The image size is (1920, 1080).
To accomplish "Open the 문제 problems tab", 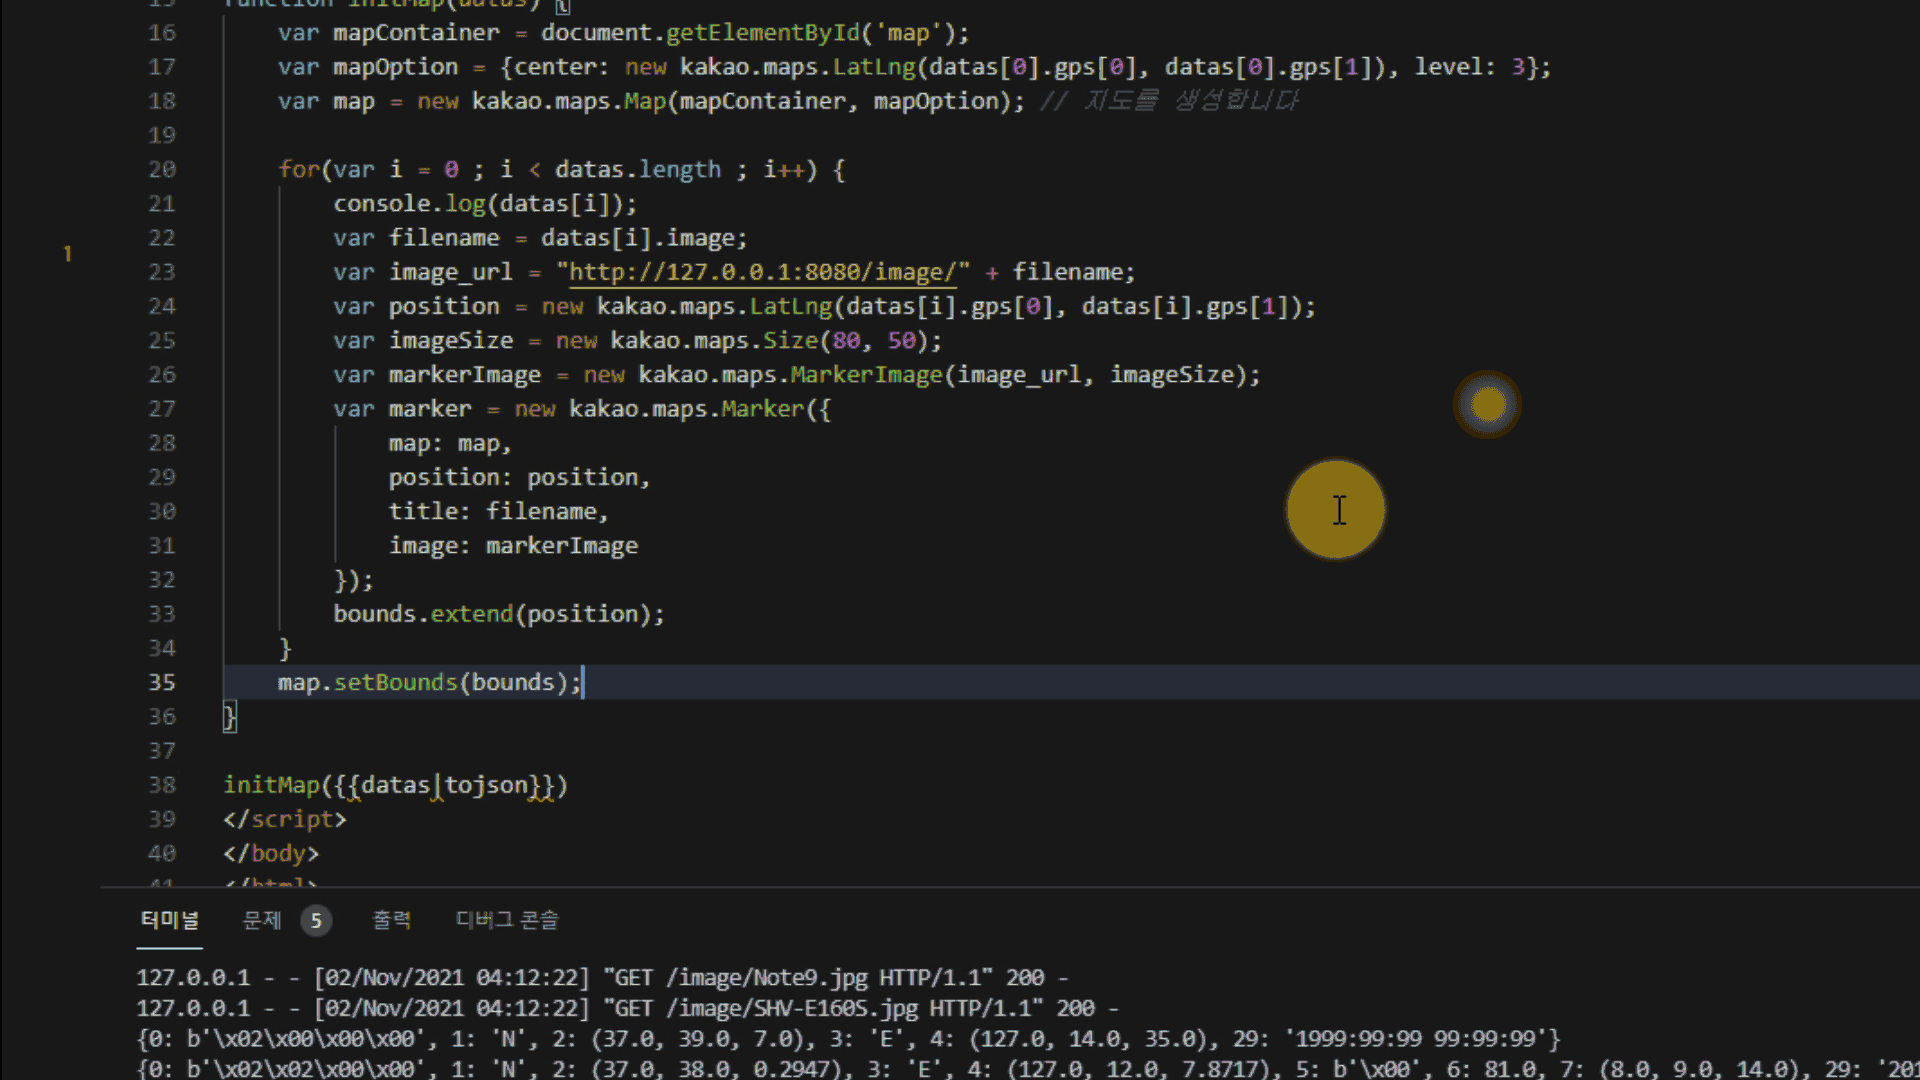I will [262, 920].
